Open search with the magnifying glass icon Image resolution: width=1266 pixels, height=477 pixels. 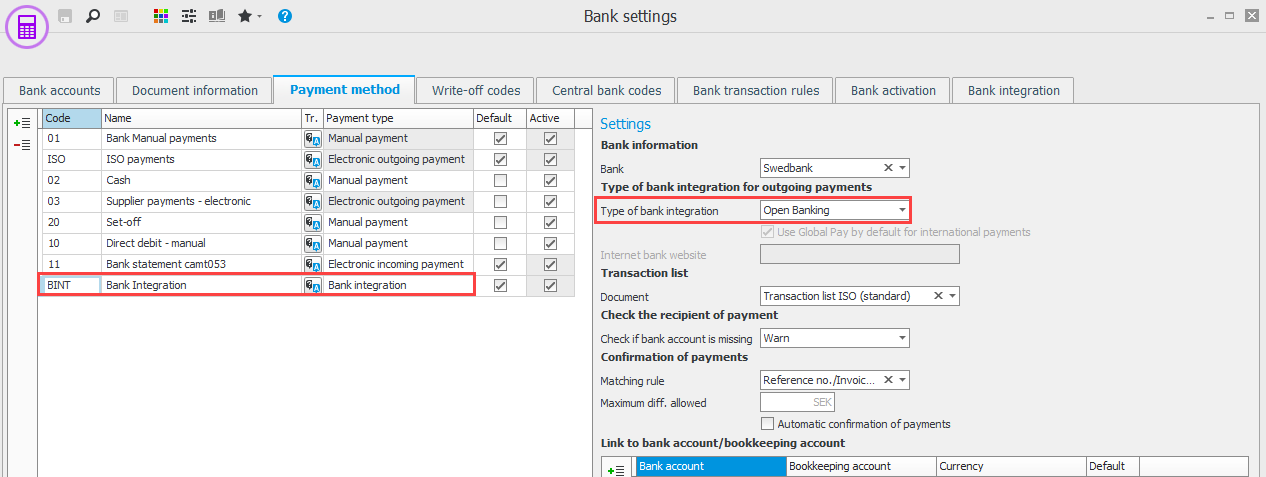(93, 16)
